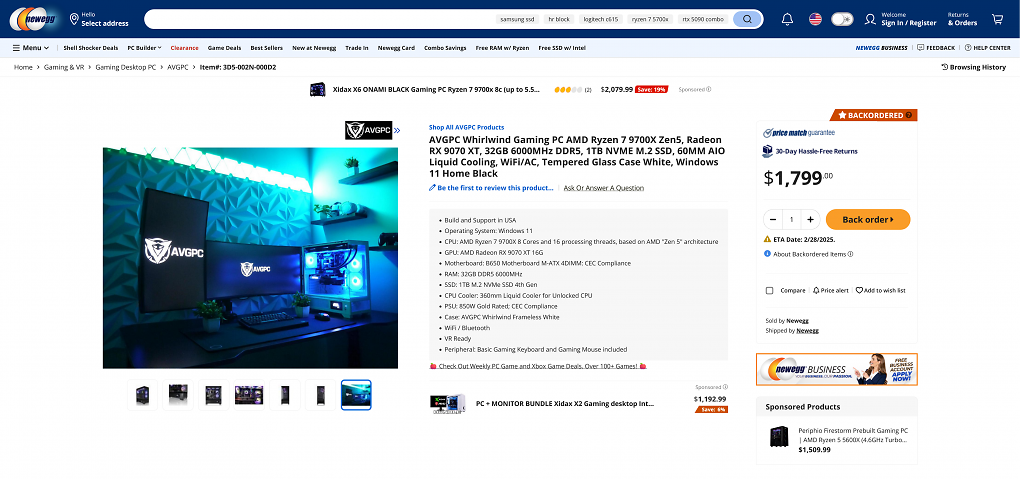Select the first product thumbnail

click(142, 395)
